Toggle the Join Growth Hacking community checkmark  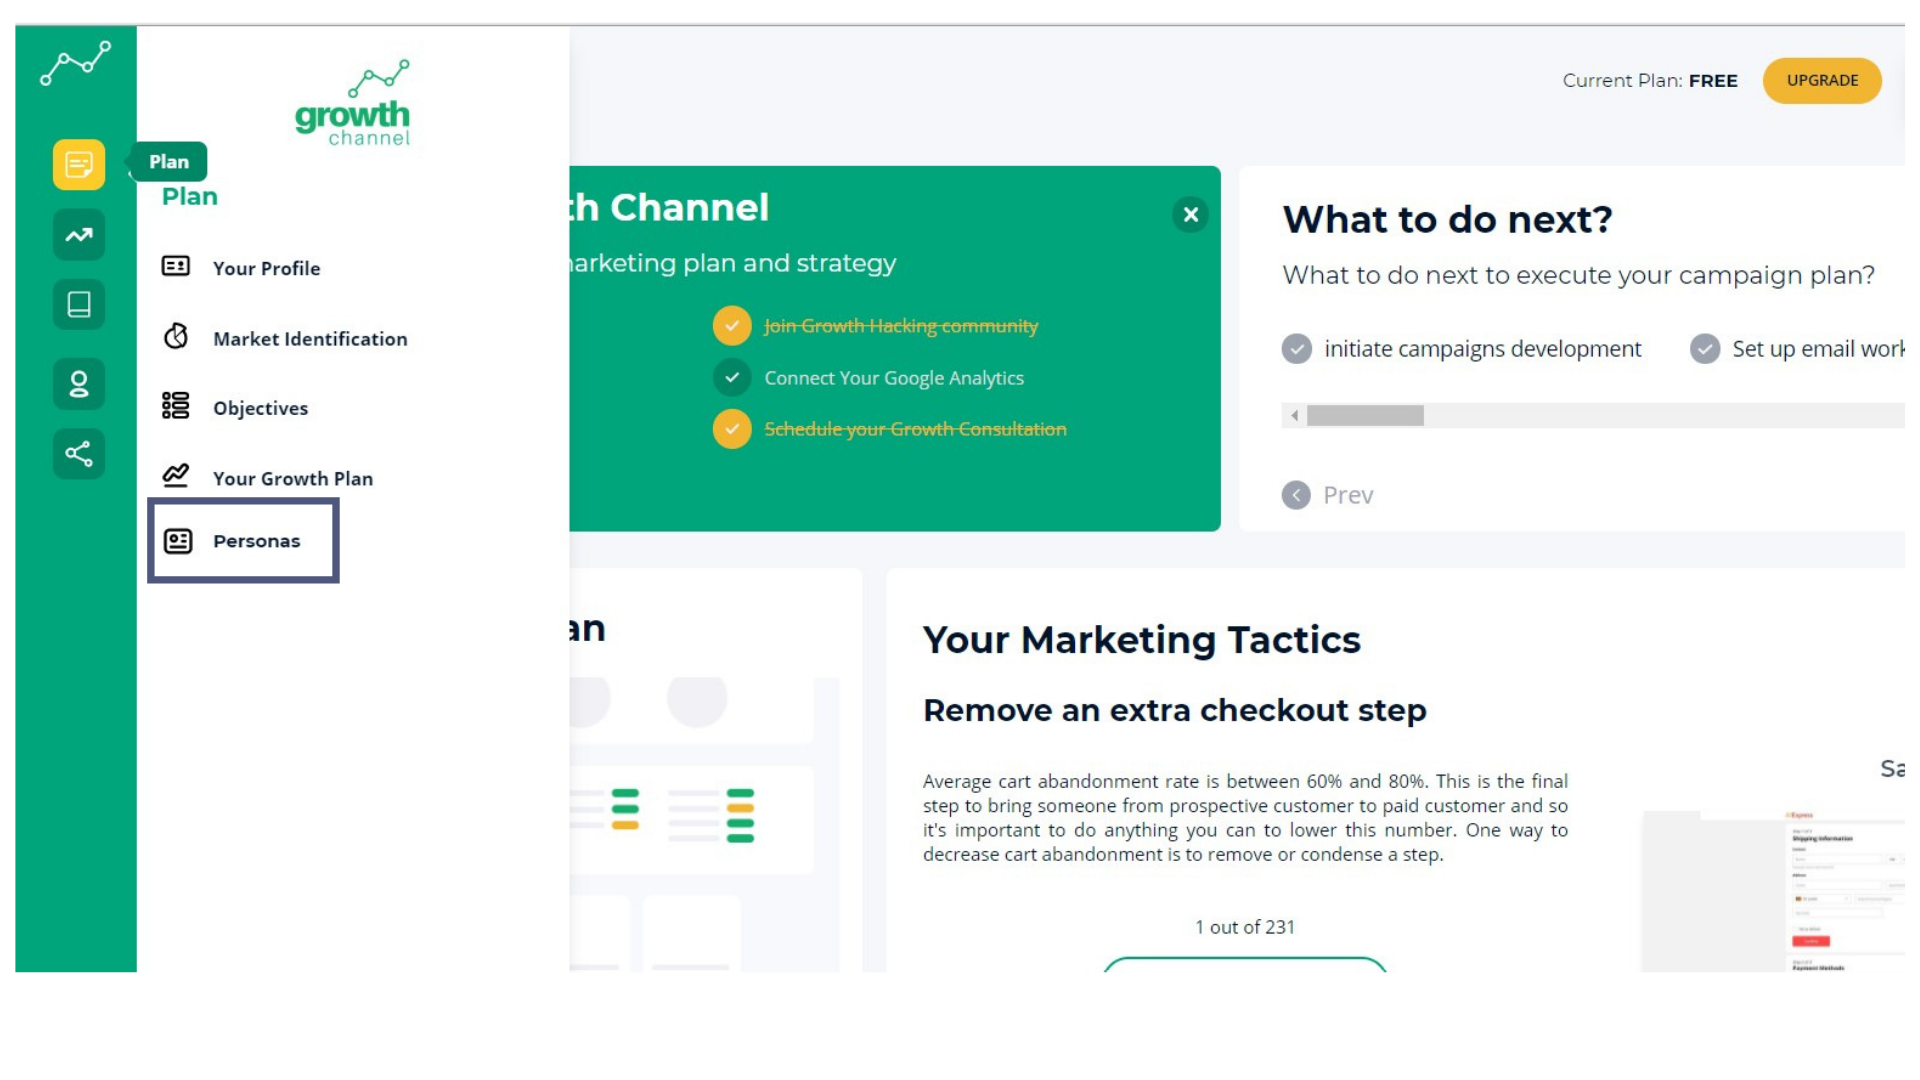point(732,325)
